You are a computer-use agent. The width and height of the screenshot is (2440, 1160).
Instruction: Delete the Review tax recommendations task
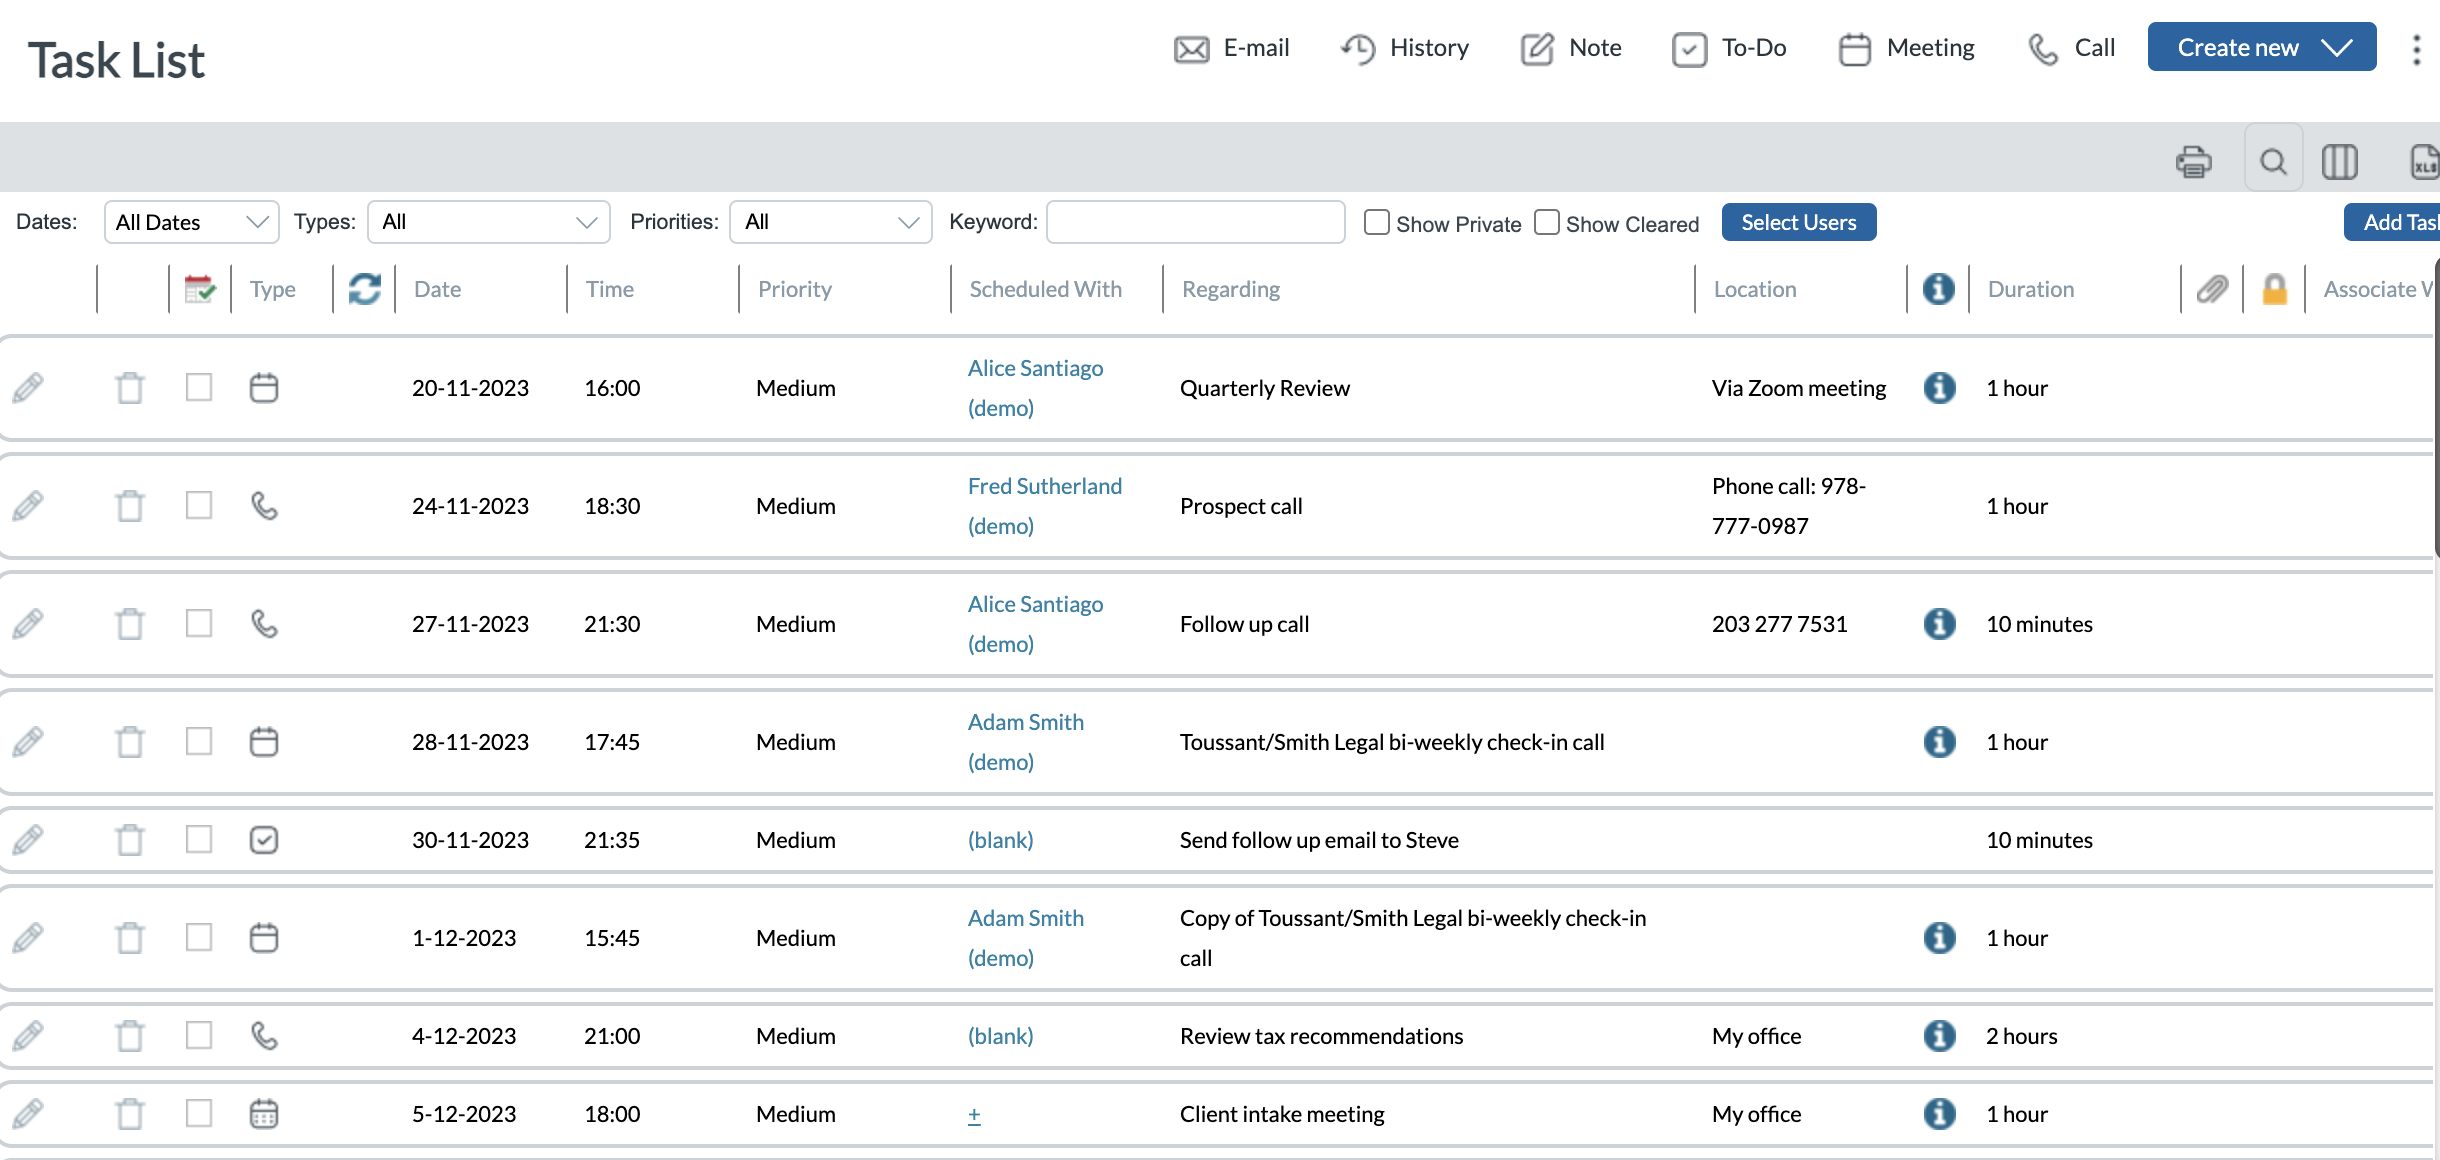click(130, 1036)
